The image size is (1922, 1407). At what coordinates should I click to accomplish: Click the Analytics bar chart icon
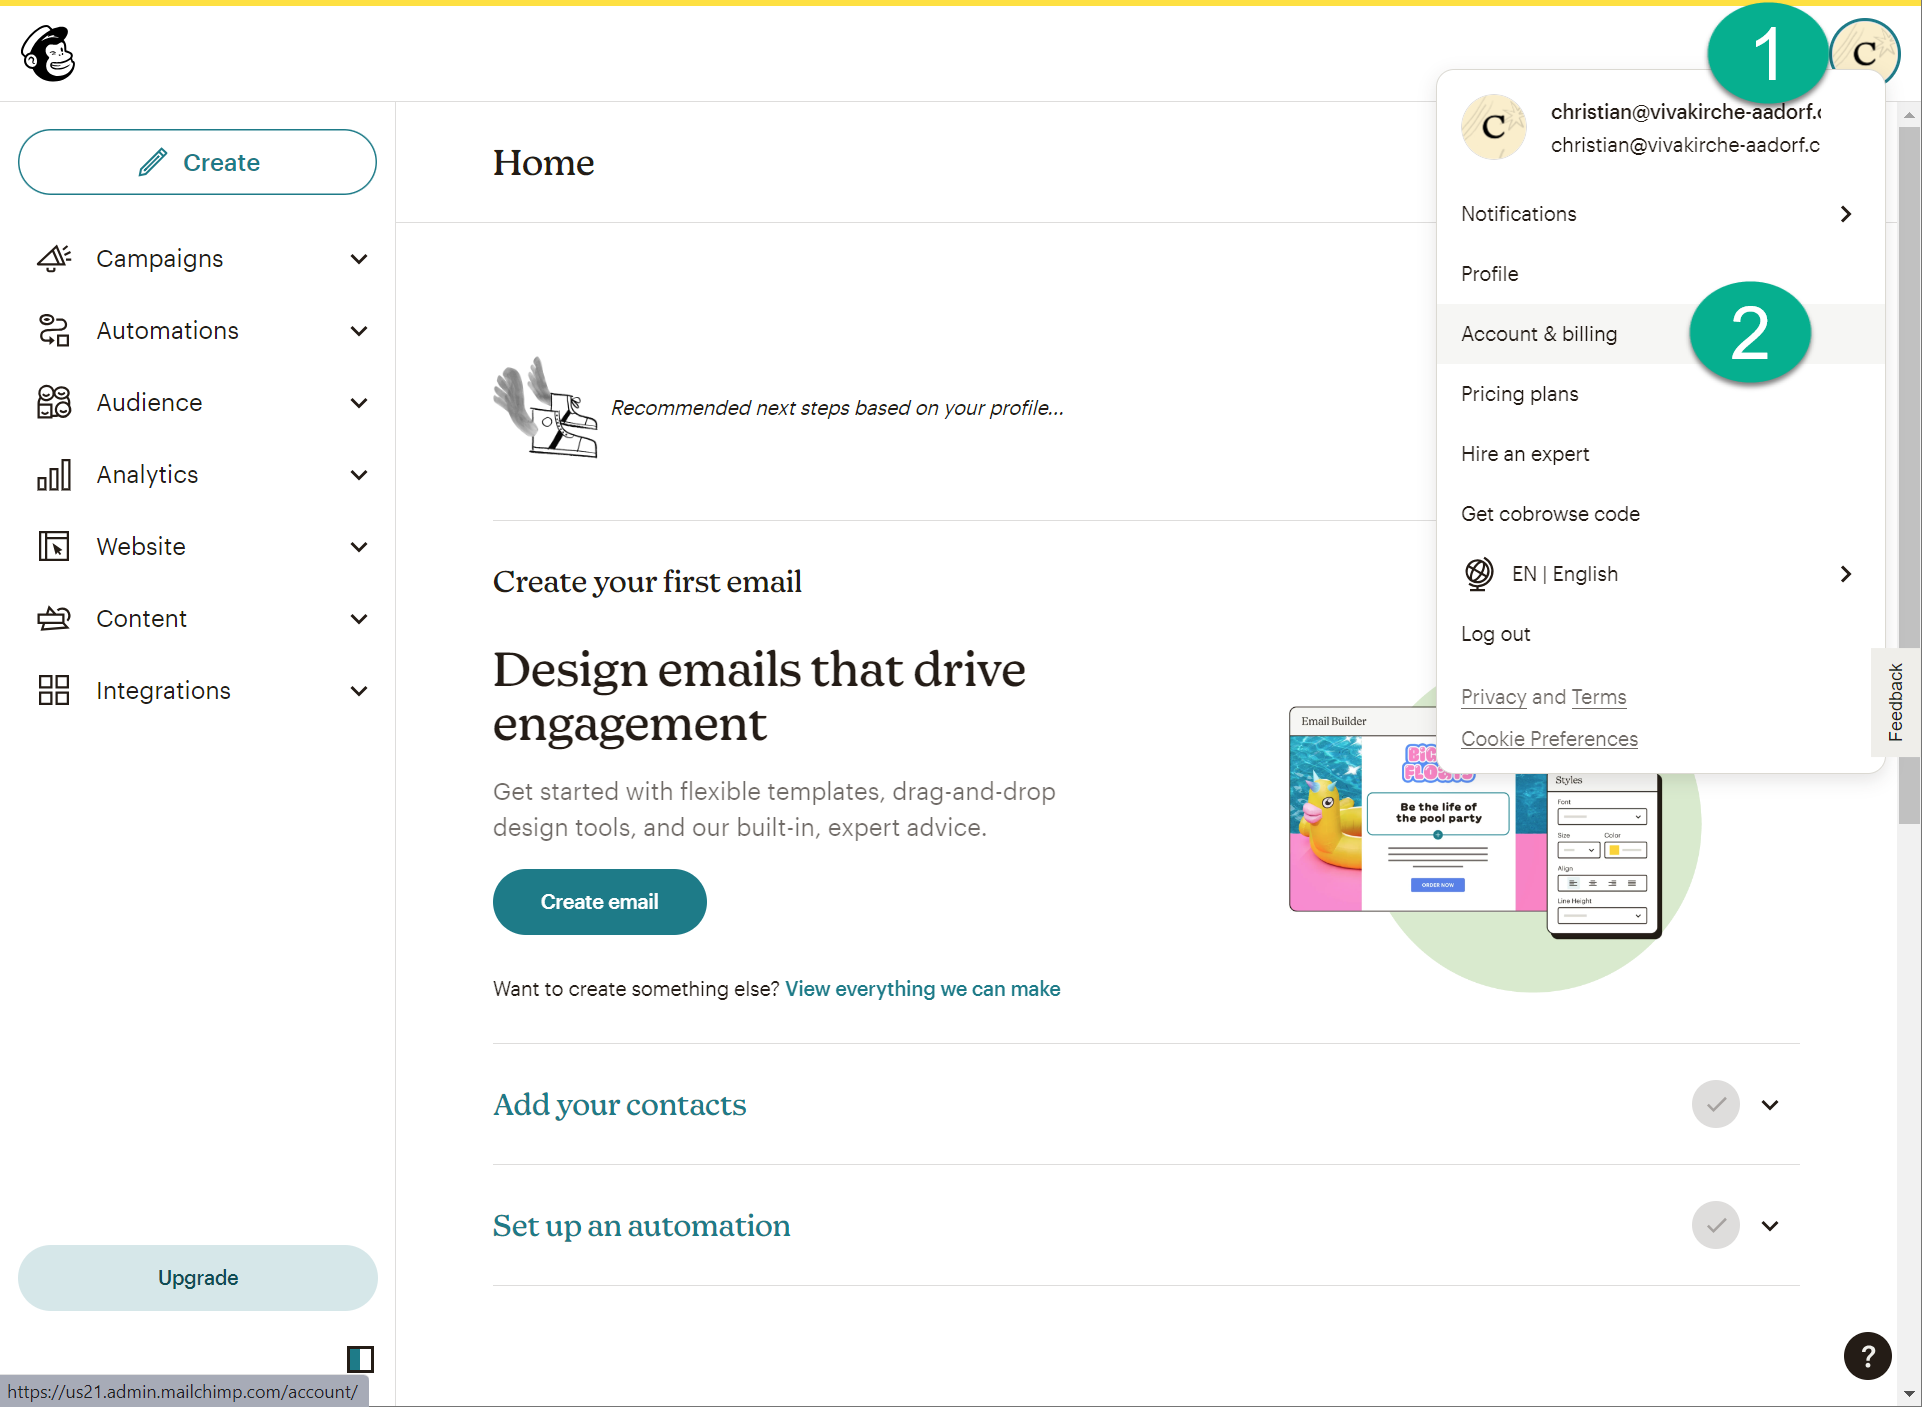point(54,475)
